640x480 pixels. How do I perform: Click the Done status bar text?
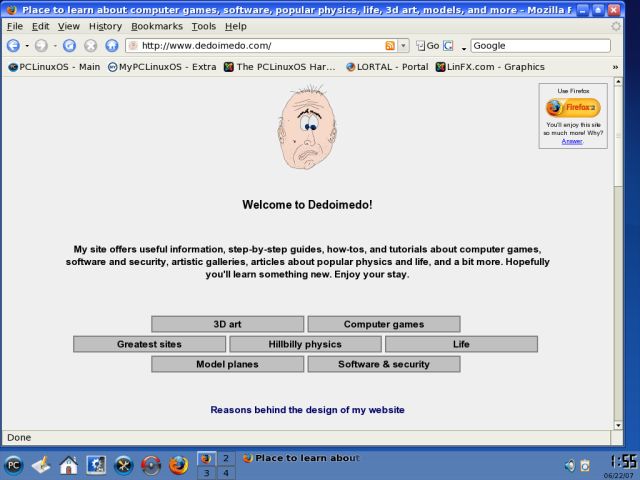tap(19, 438)
